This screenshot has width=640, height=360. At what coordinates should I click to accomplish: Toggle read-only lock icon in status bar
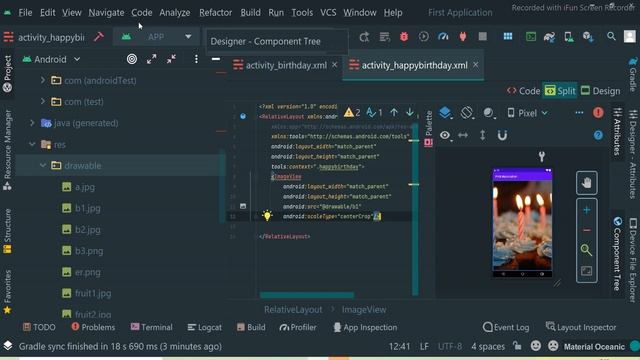click(517, 346)
